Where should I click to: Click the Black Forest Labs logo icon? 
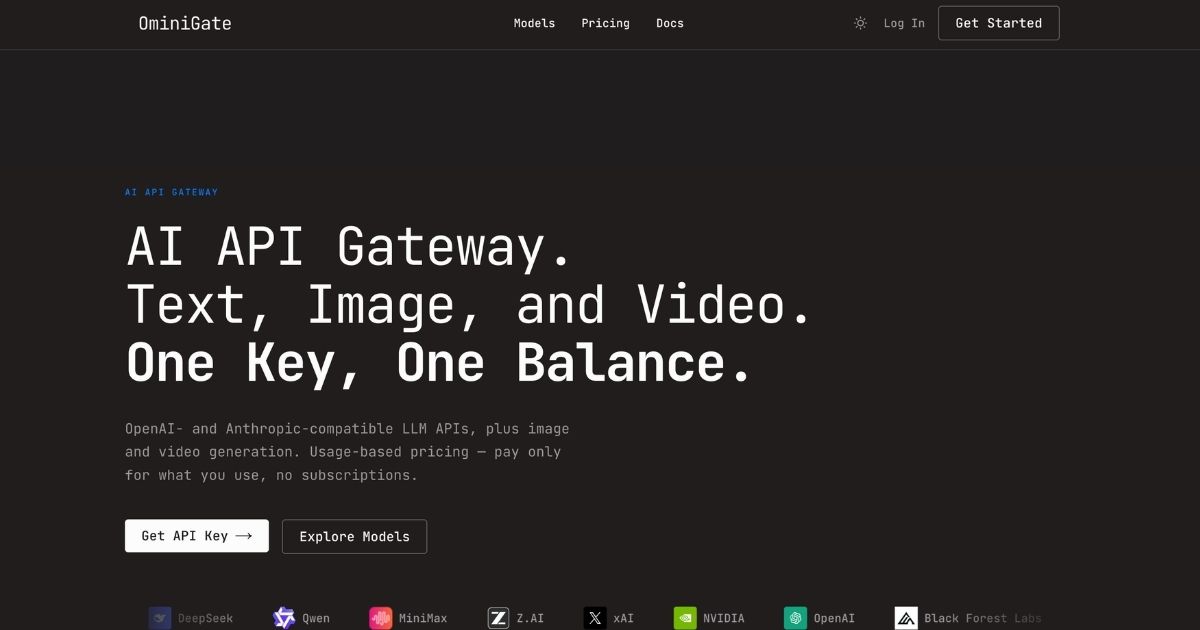(x=906, y=618)
